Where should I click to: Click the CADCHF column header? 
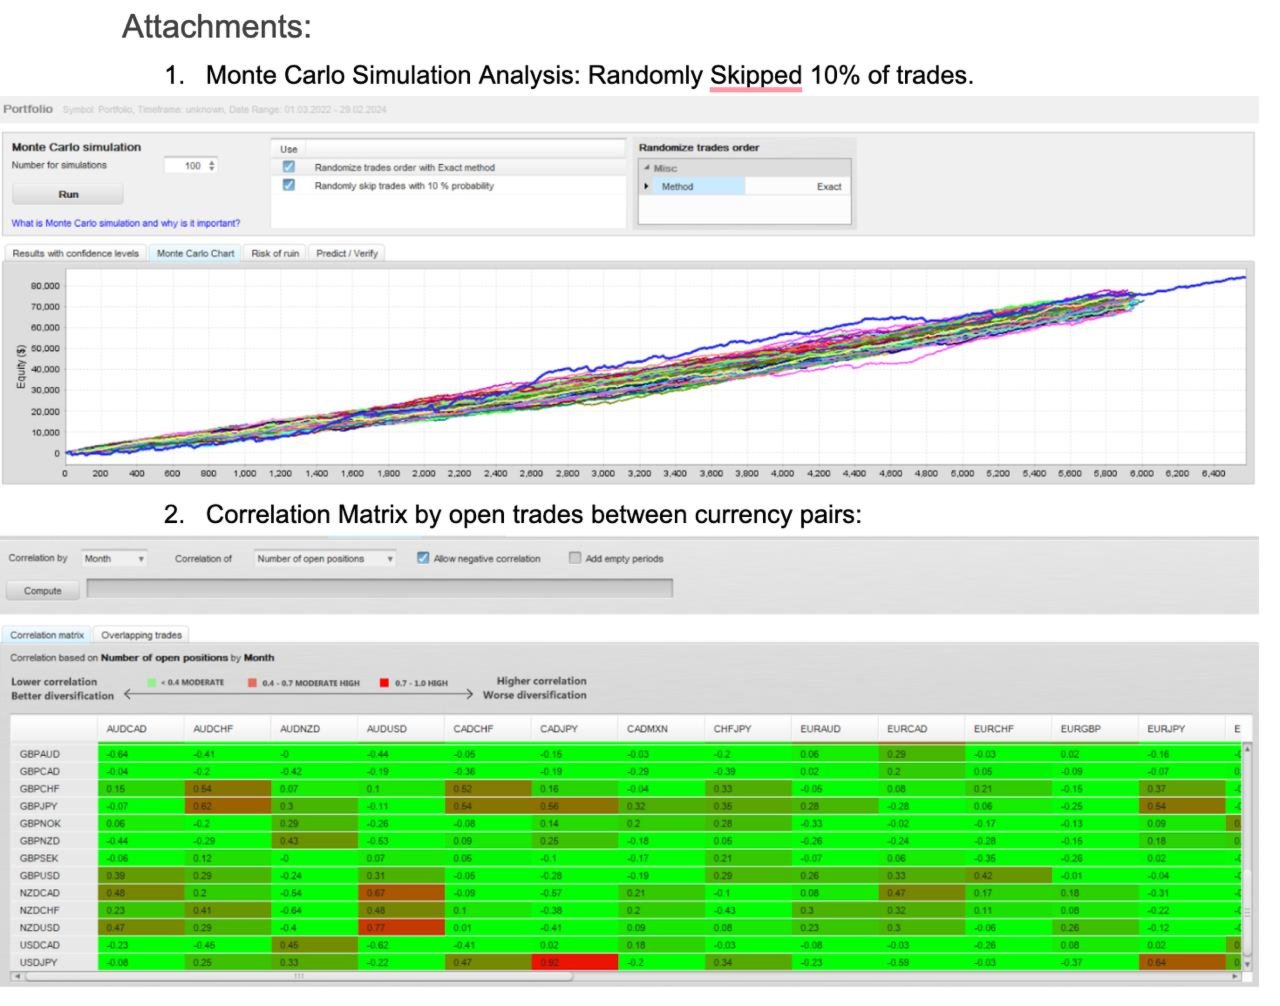[x=488, y=728]
